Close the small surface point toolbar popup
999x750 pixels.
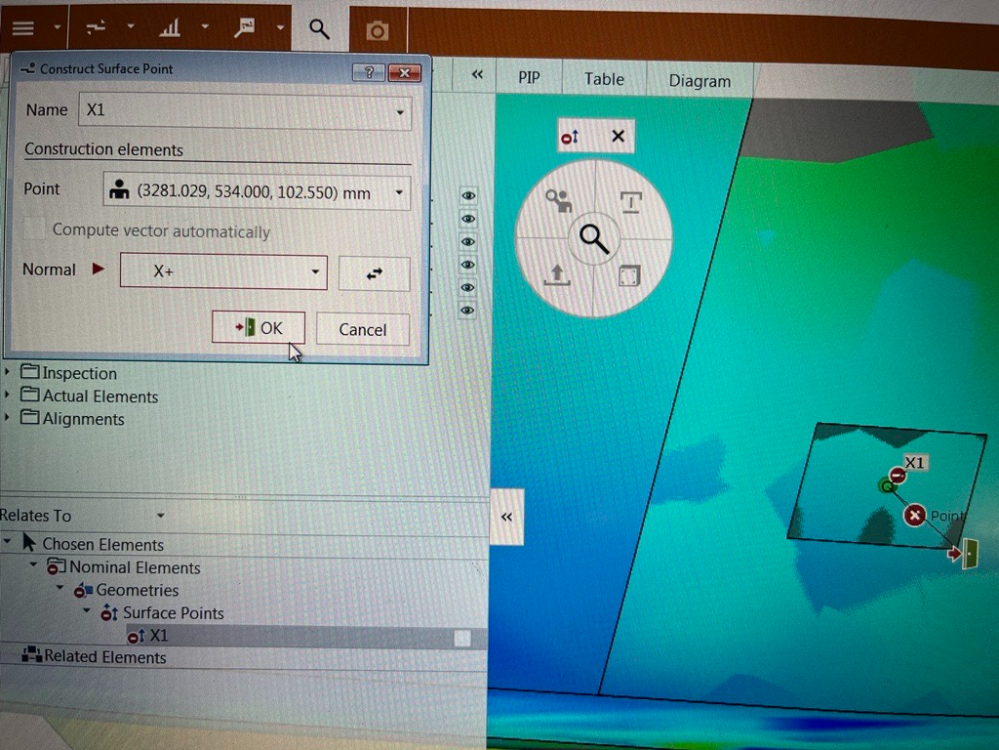click(x=617, y=137)
